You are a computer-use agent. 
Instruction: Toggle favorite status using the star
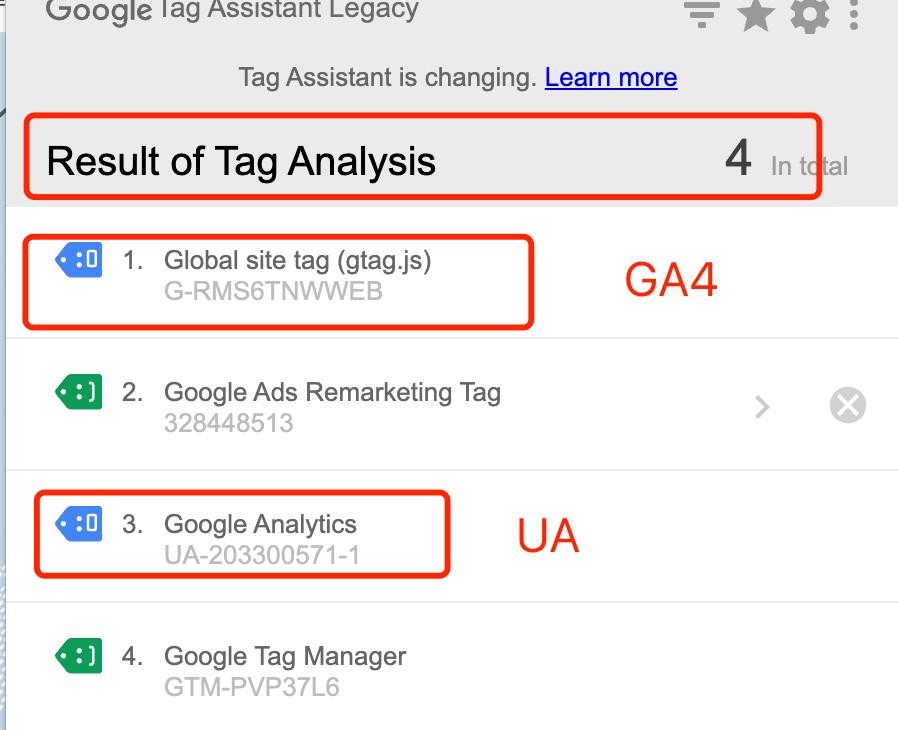click(x=756, y=14)
